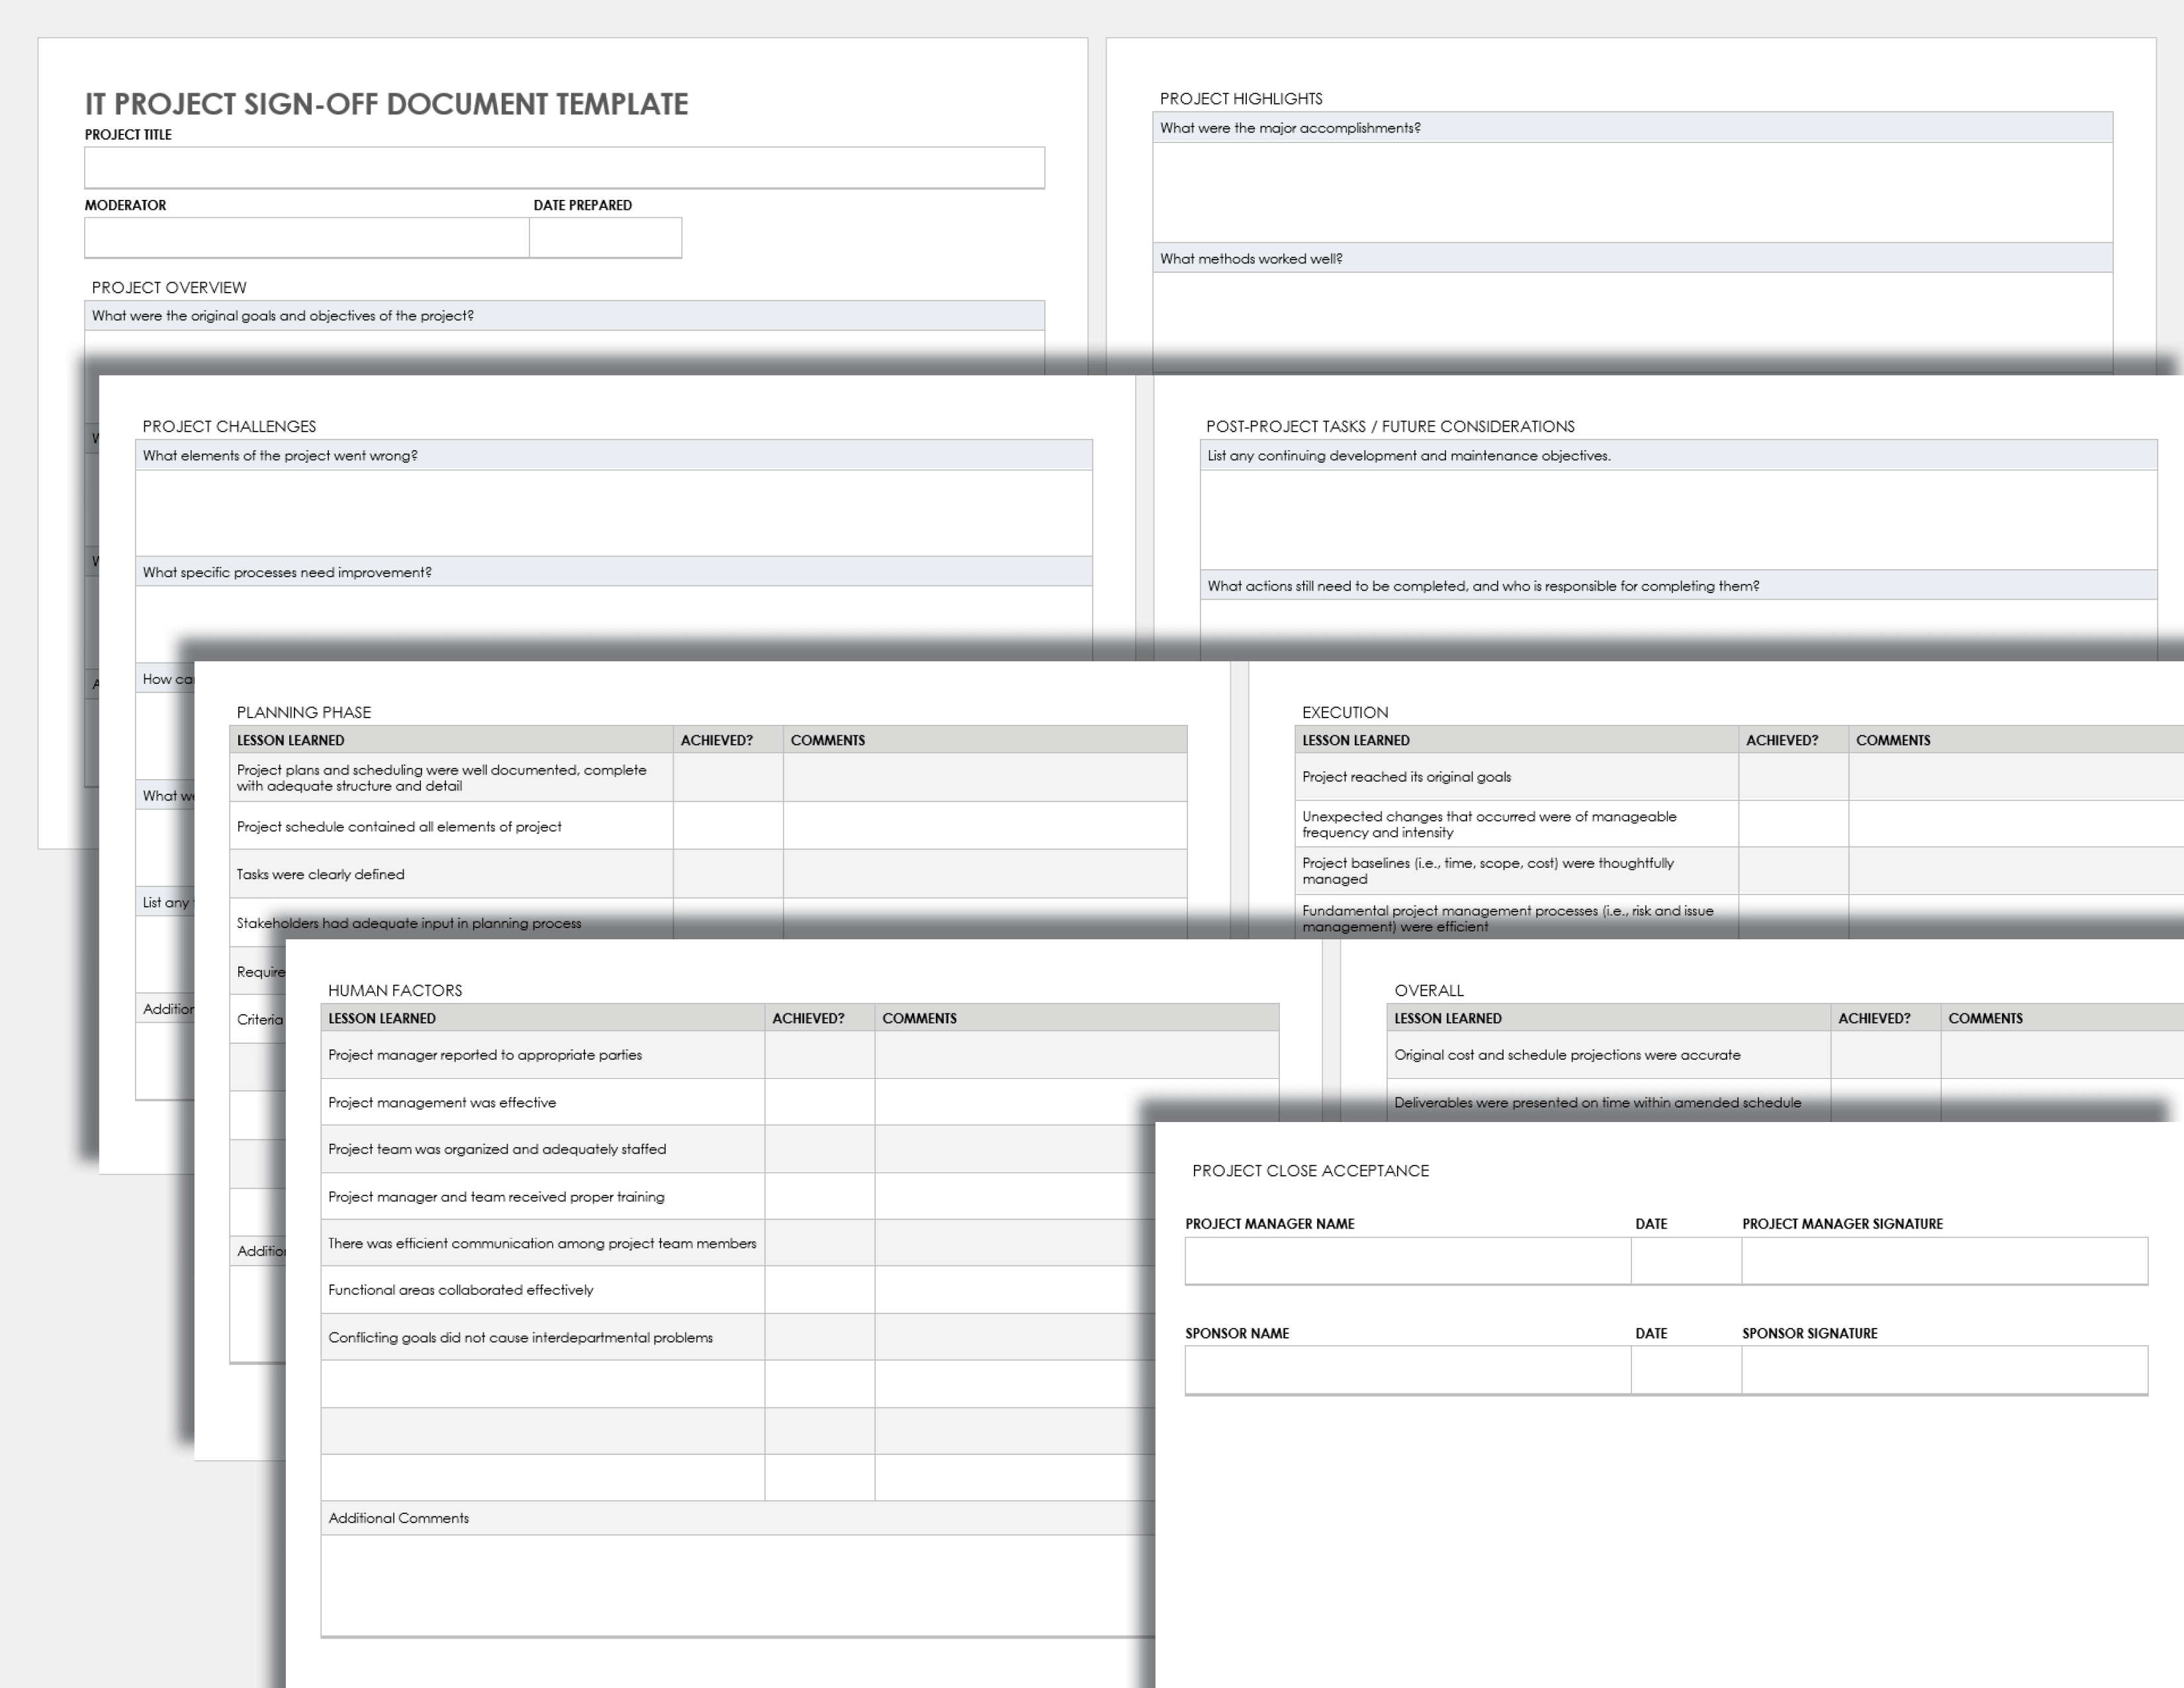
Task: Click the Date Prepared input field
Action: 605,238
